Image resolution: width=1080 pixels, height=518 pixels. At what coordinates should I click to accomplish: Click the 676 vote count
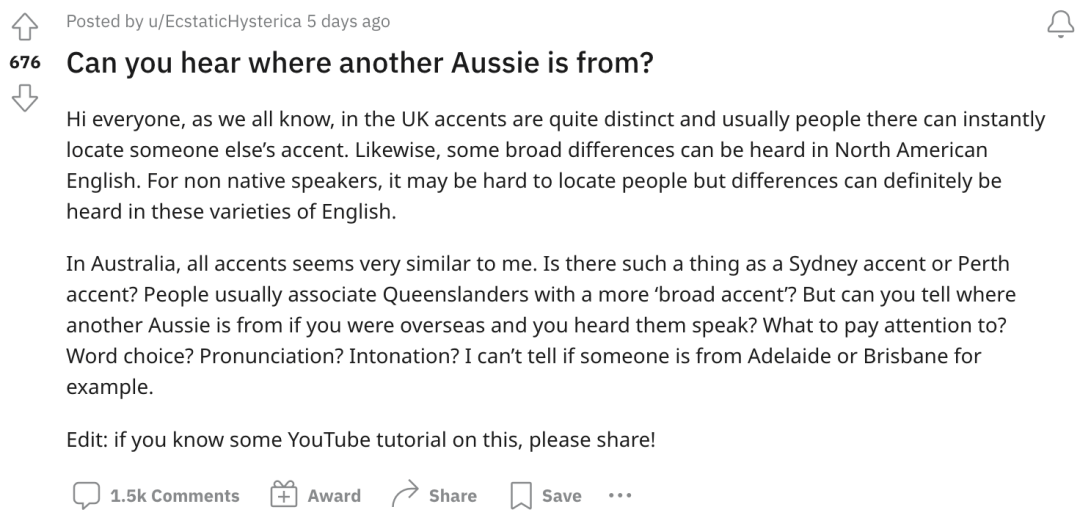point(25,62)
